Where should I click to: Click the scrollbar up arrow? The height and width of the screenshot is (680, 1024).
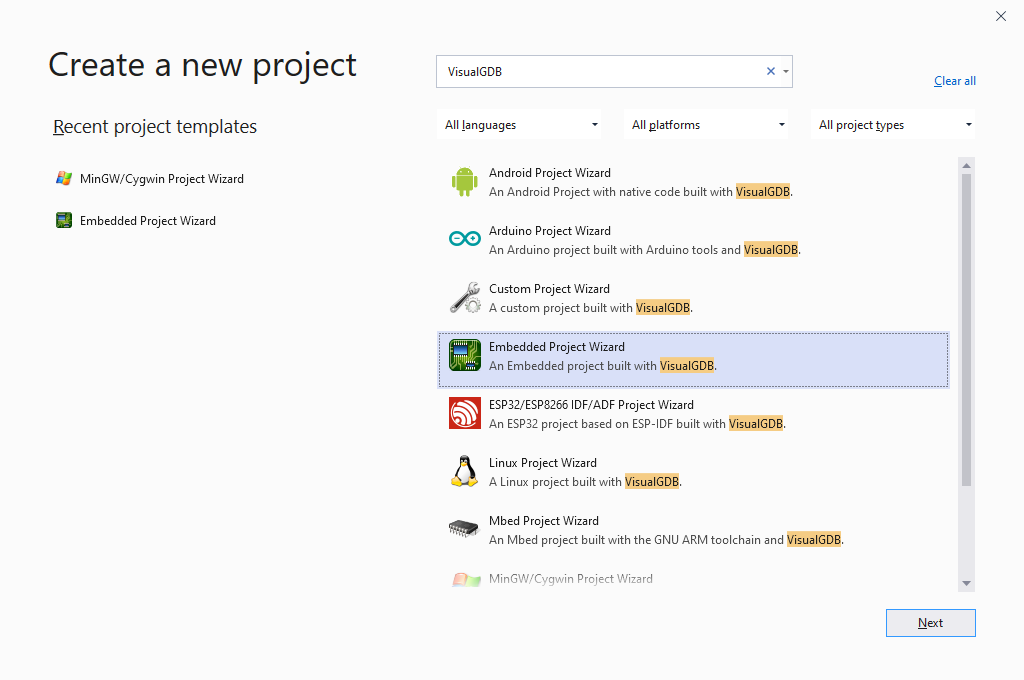coord(967,165)
